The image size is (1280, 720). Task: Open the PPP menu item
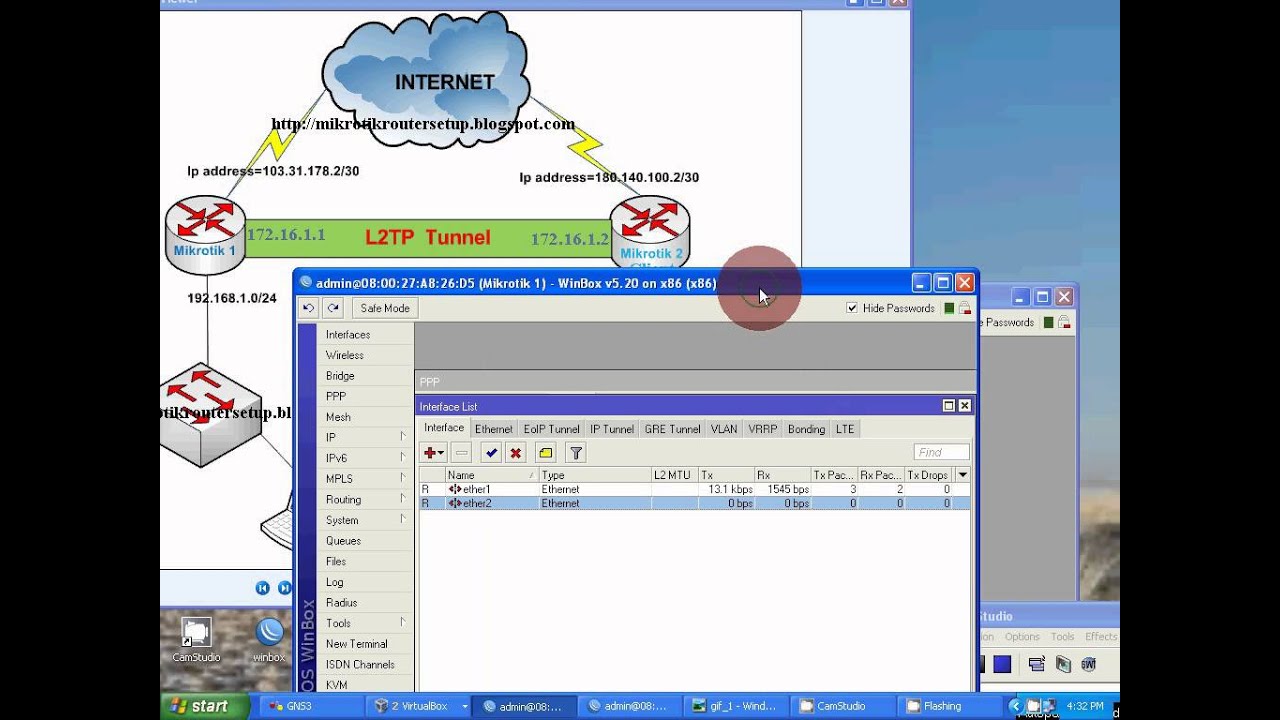click(x=365, y=396)
